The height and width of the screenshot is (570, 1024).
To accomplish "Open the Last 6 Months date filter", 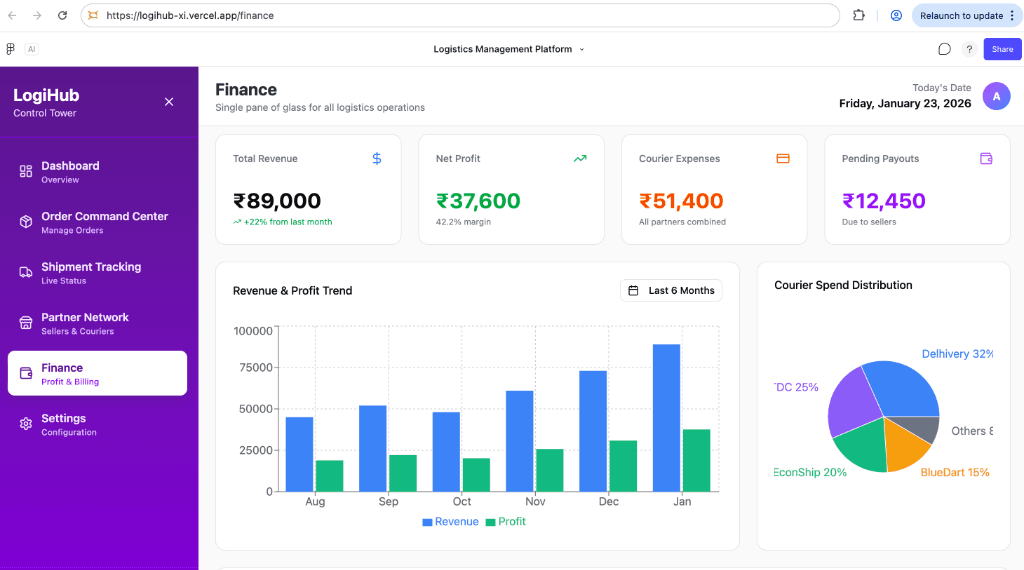I will coord(671,291).
